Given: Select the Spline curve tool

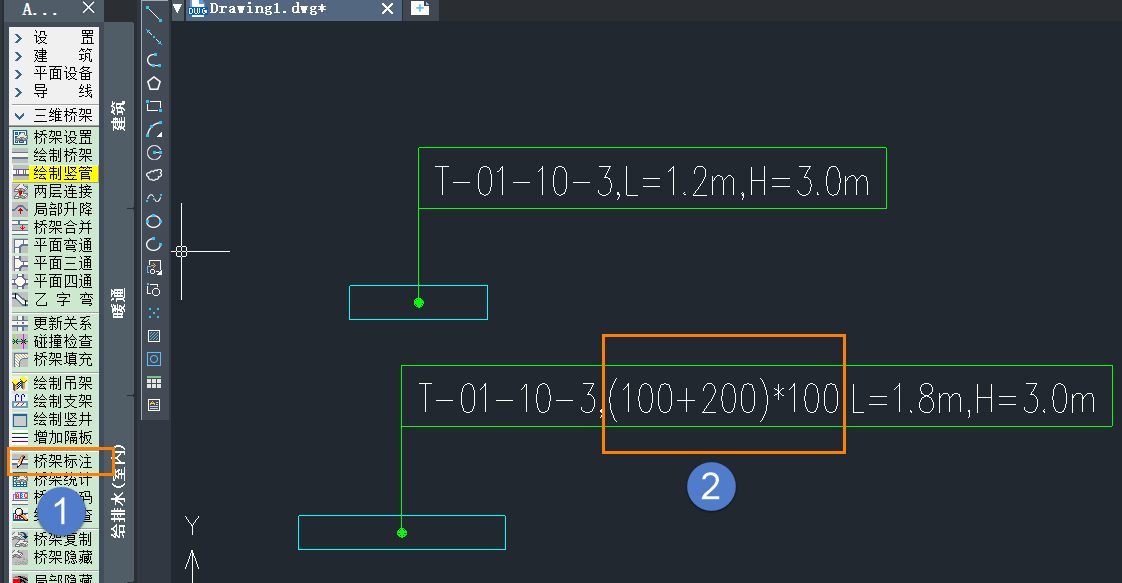Looking at the screenshot, I should 154,198.
